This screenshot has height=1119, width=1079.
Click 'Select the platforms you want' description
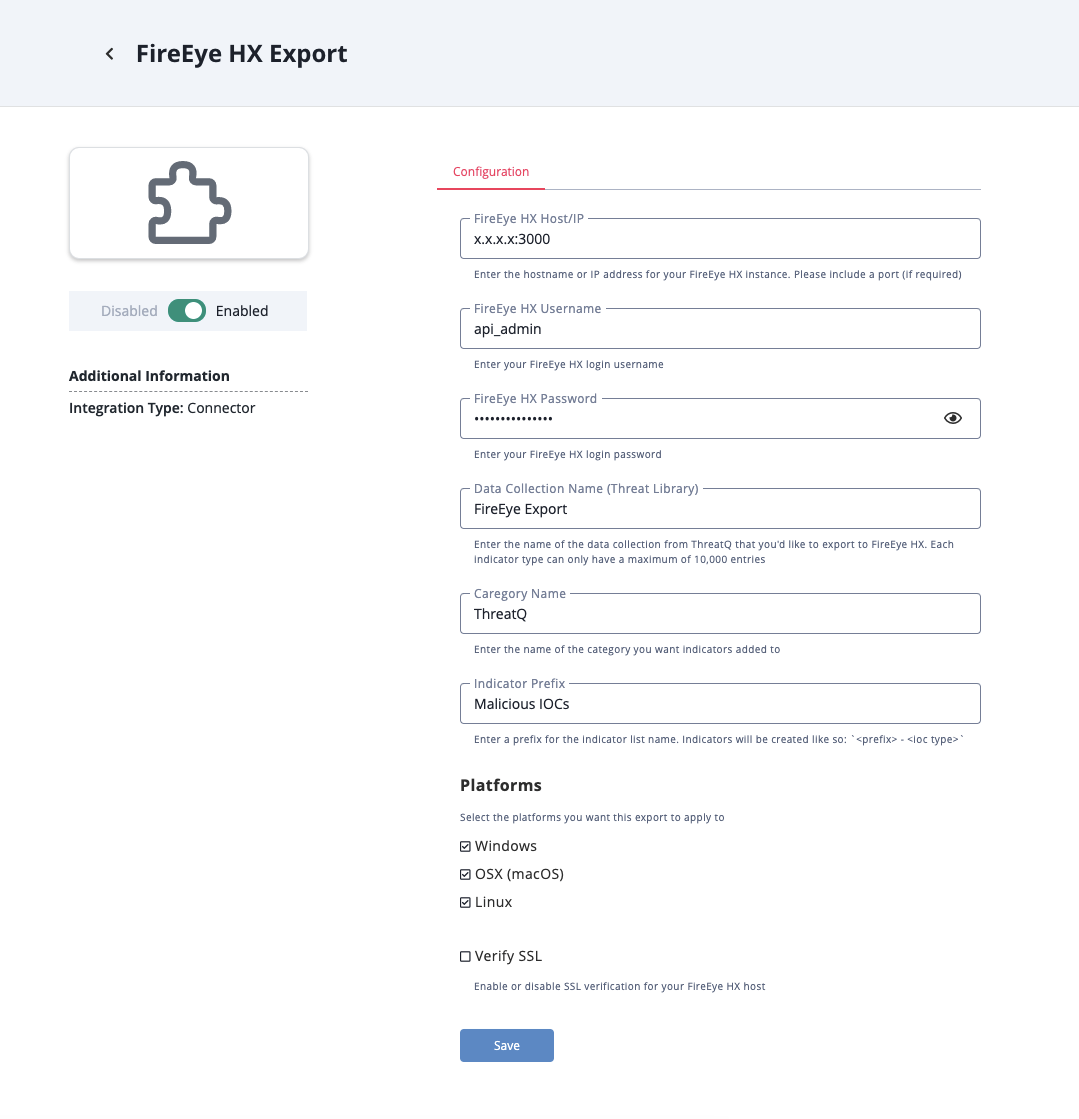[592, 818]
